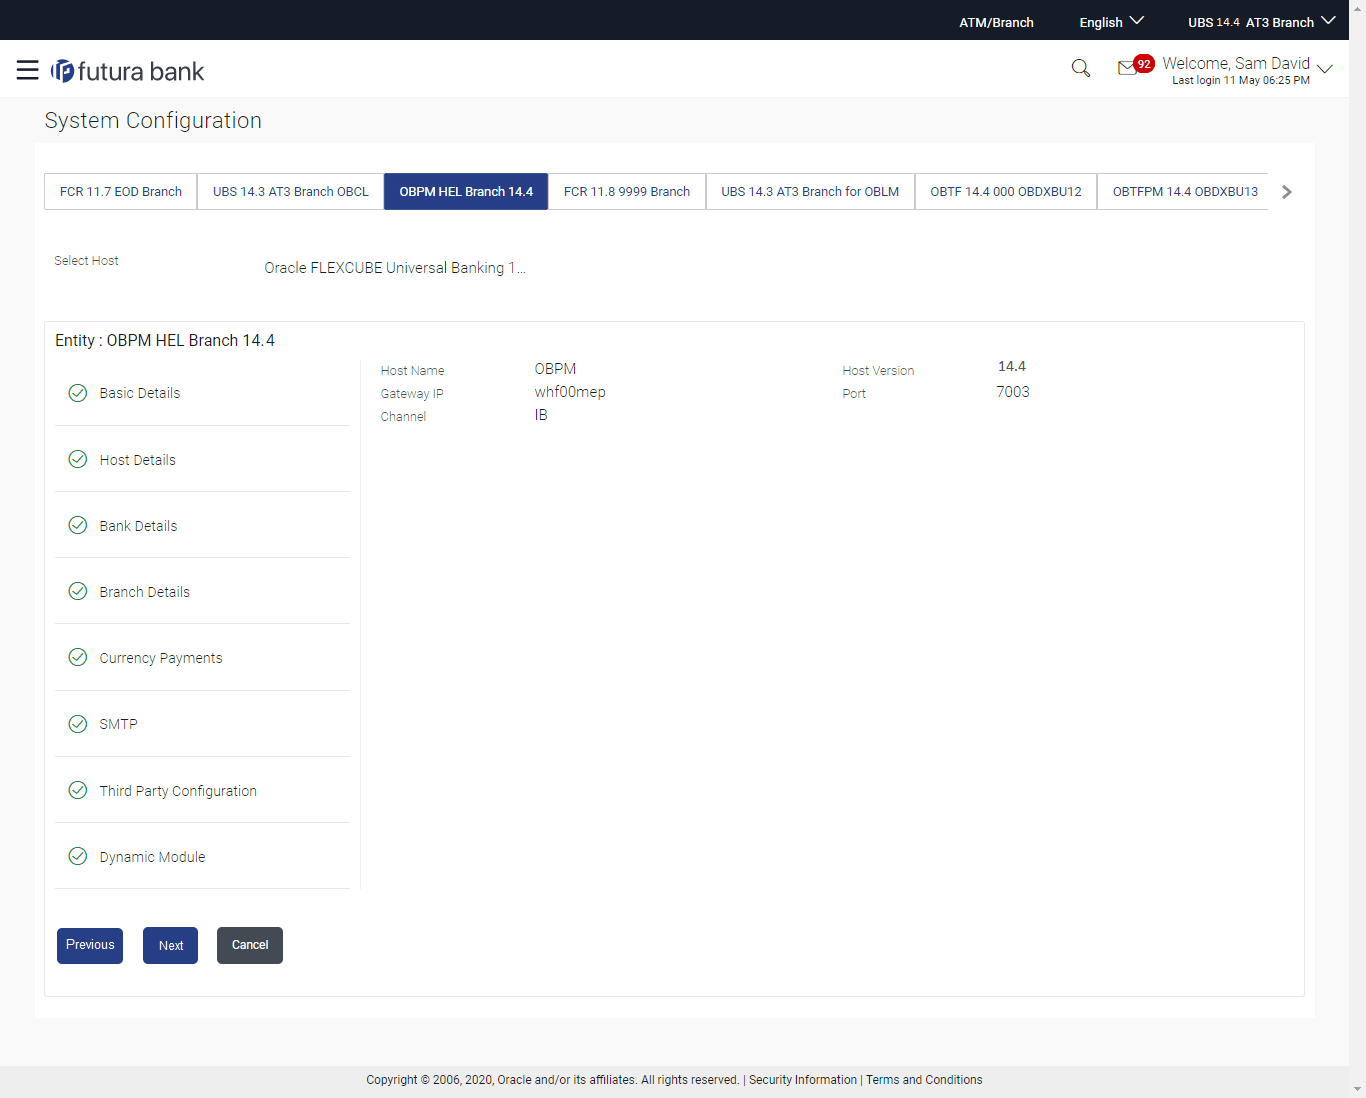Viewport: 1366px width, 1098px height.
Task: Click the scrollbar down arrow
Action: tap(1357, 1089)
